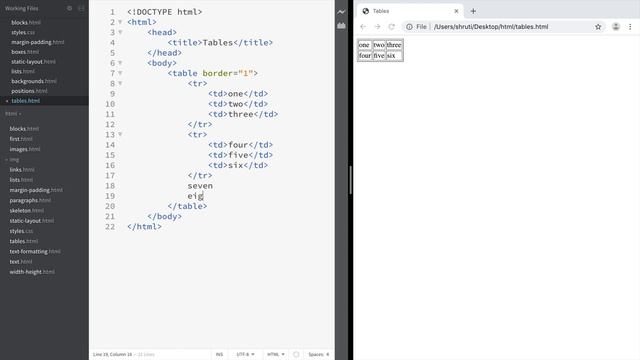Image resolution: width=640 pixels, height=360 pixels.
Task: Place cursor on title Tables line 4
Action: (218, 42)
